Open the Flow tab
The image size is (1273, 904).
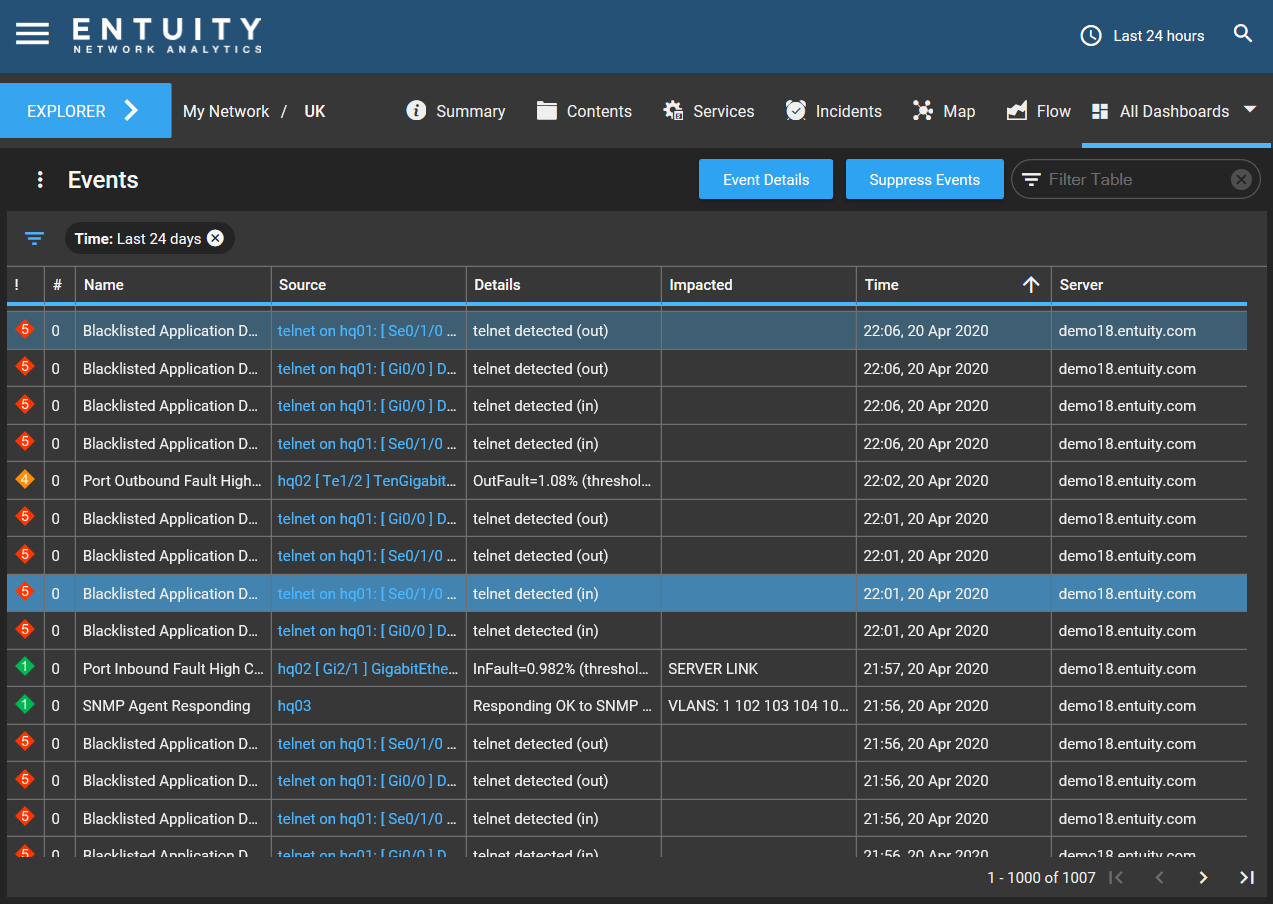[1038, 111]
